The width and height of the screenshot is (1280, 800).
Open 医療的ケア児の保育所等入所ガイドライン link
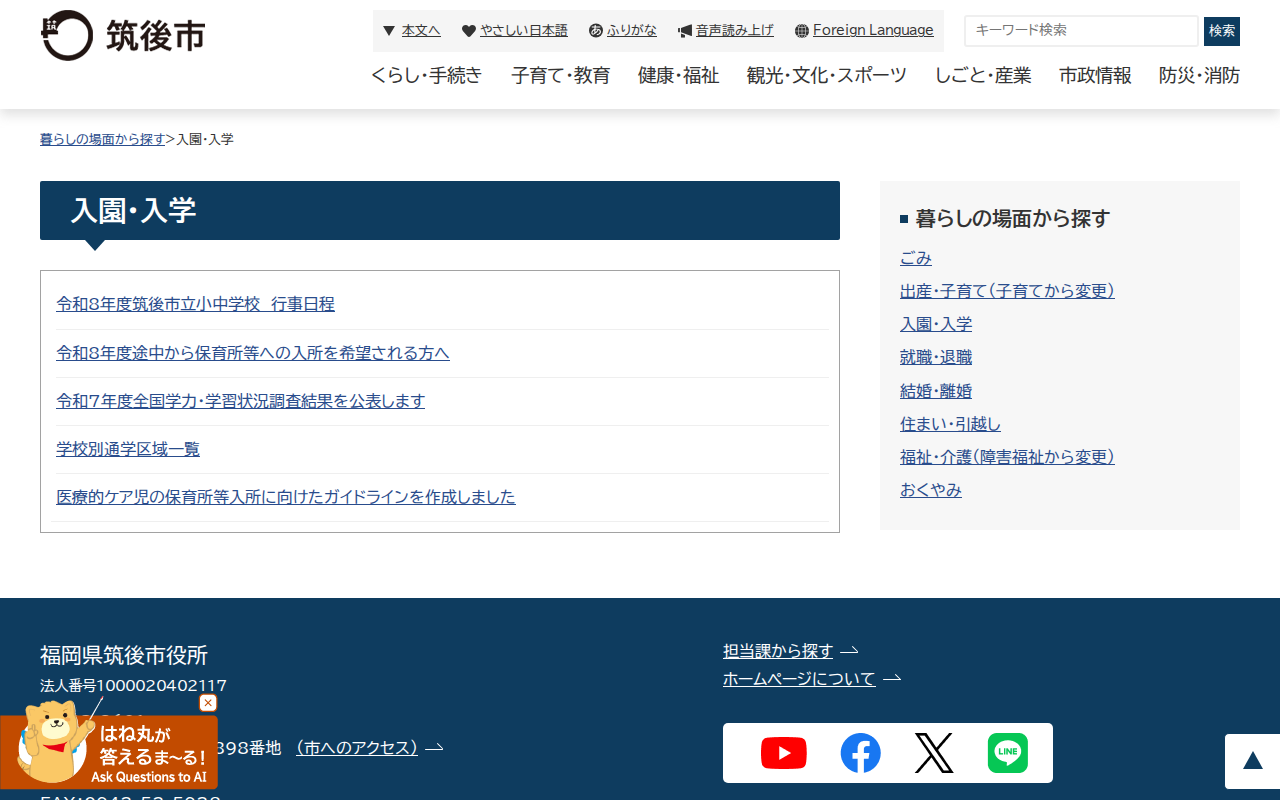(286, 497)
